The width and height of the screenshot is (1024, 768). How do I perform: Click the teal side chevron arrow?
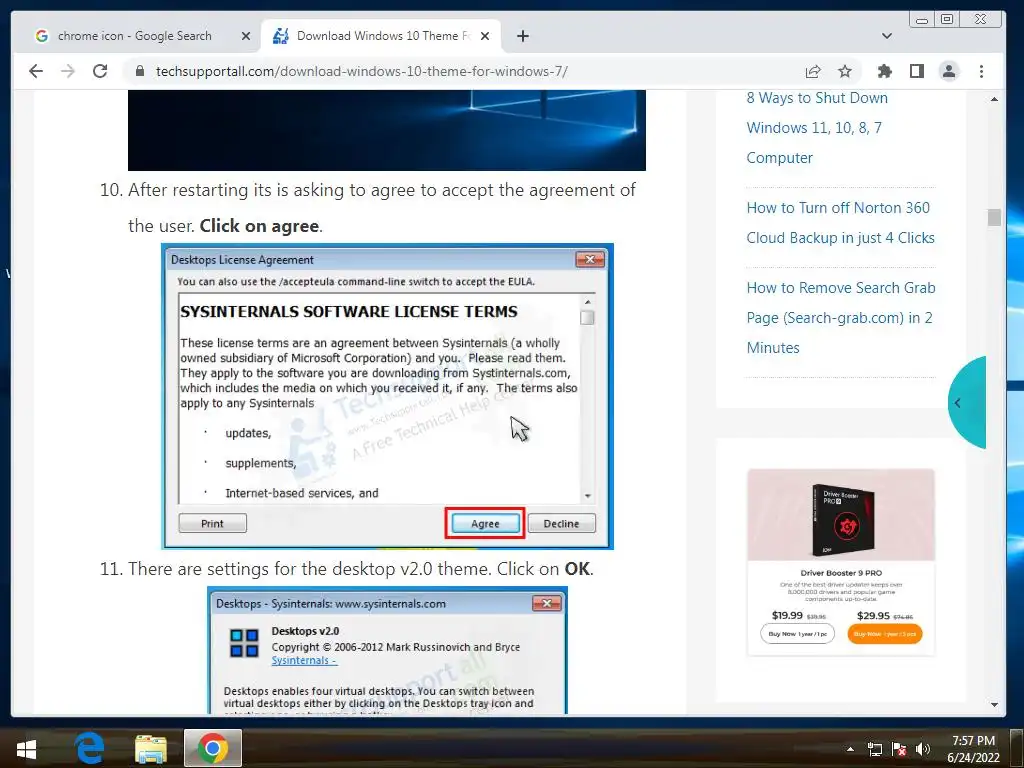point(967,403)
